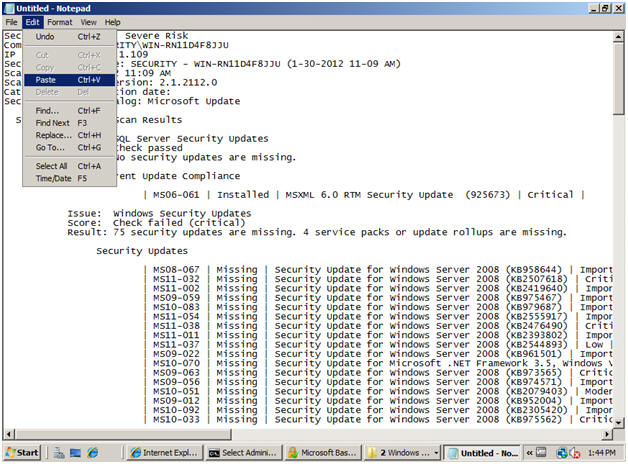Choose Find... in the Edit menu

[x=69, y=111]
